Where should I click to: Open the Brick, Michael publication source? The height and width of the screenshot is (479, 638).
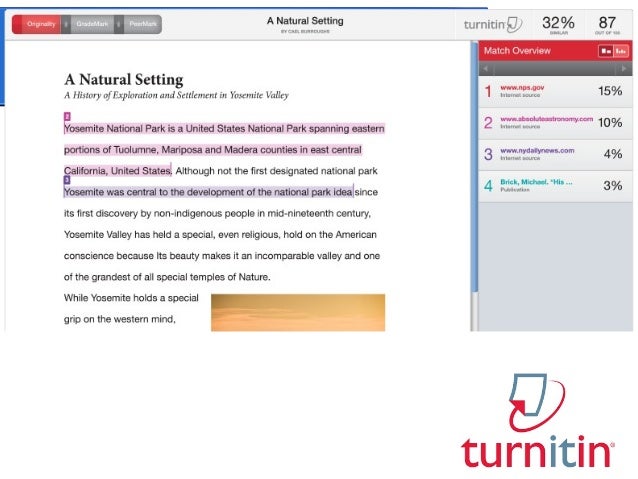tap(536, 182)
